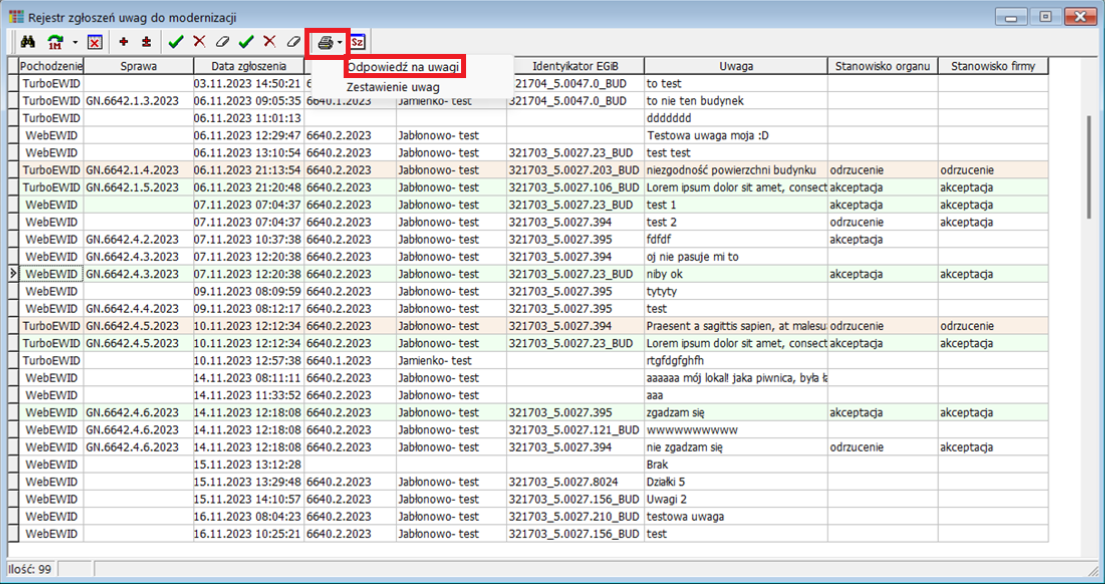Image resolution: width=1105 pixels, height=584 pixels.
Task: Click the red plus add icon
Action: tap(124, 43)
